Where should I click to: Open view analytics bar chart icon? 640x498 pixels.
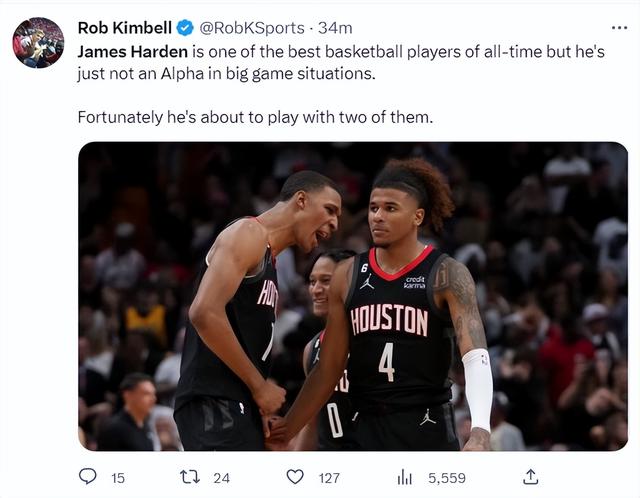tap(406, 477)
